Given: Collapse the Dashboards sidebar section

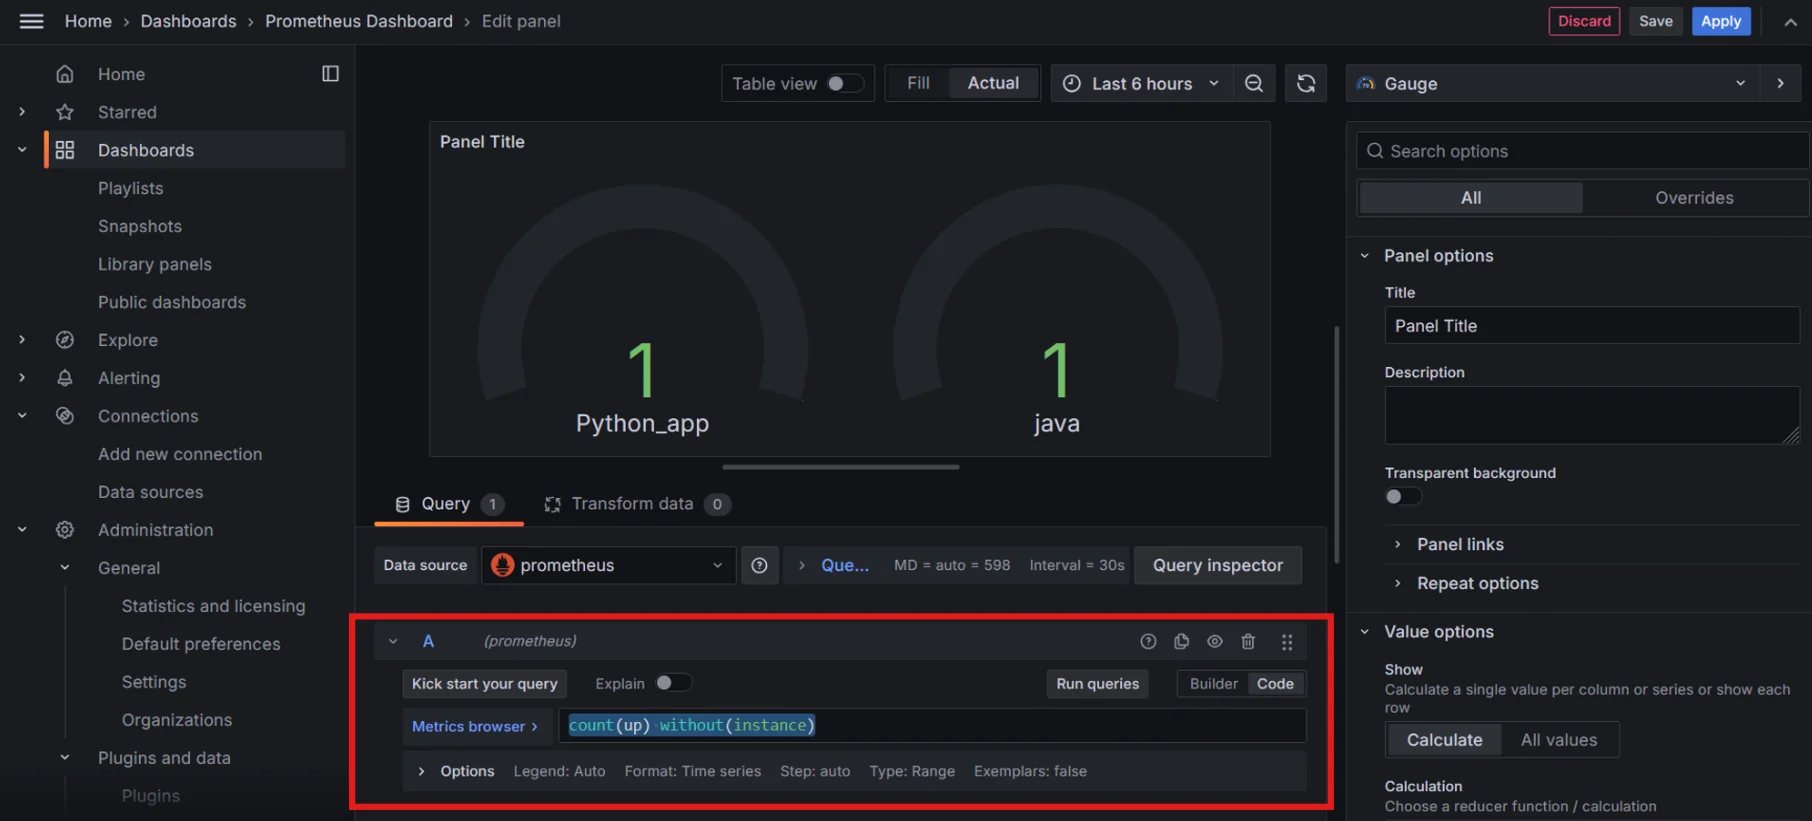Looking at the screenshot, I should (x=22, y=150).
